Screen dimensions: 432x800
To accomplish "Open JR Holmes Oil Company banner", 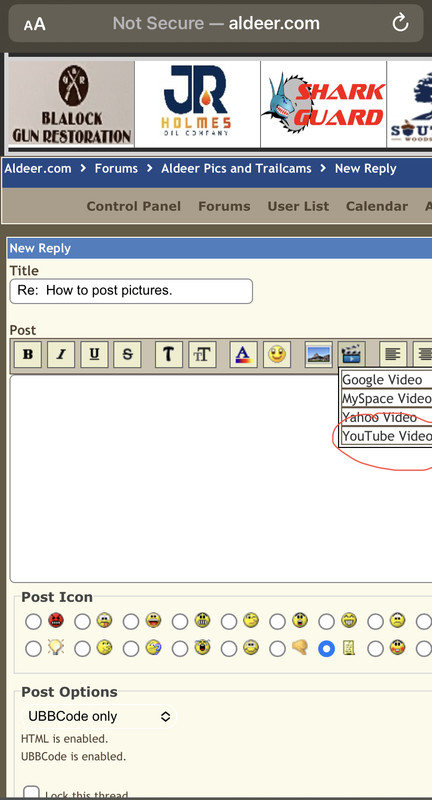I will pyautogui.click(x=197, y=105).
